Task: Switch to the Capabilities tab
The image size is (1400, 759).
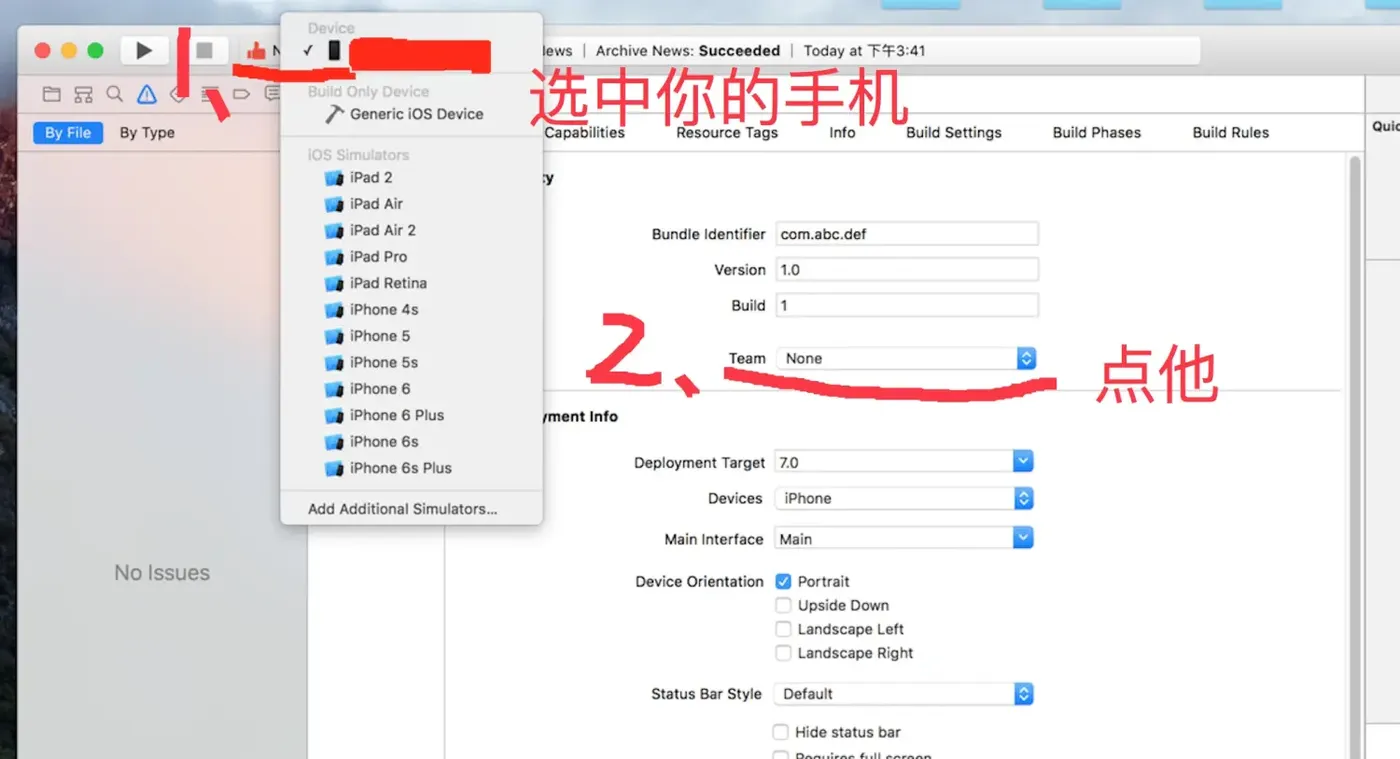Action: [x=585, y=132]
